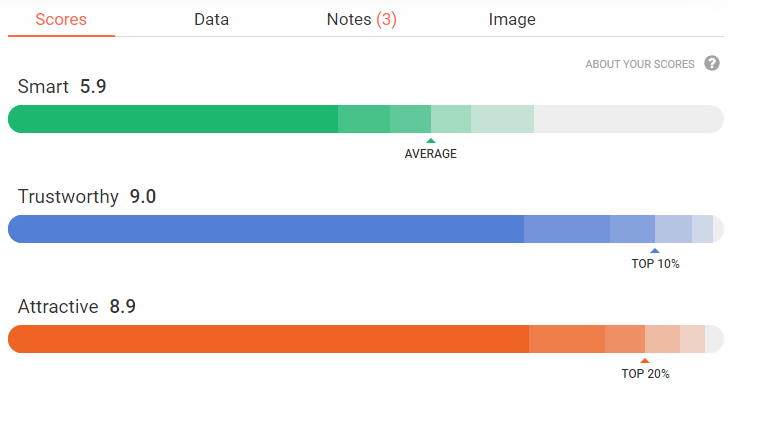
Task: Click the lightest green Smart bar segment
Action: (x=502, y=119)
